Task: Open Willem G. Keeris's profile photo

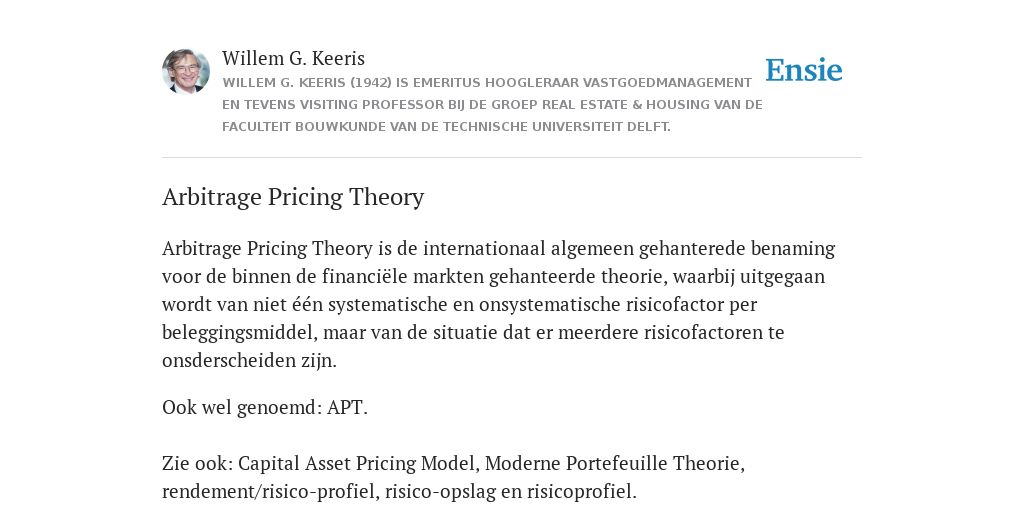Action: (x=186, y=71)
